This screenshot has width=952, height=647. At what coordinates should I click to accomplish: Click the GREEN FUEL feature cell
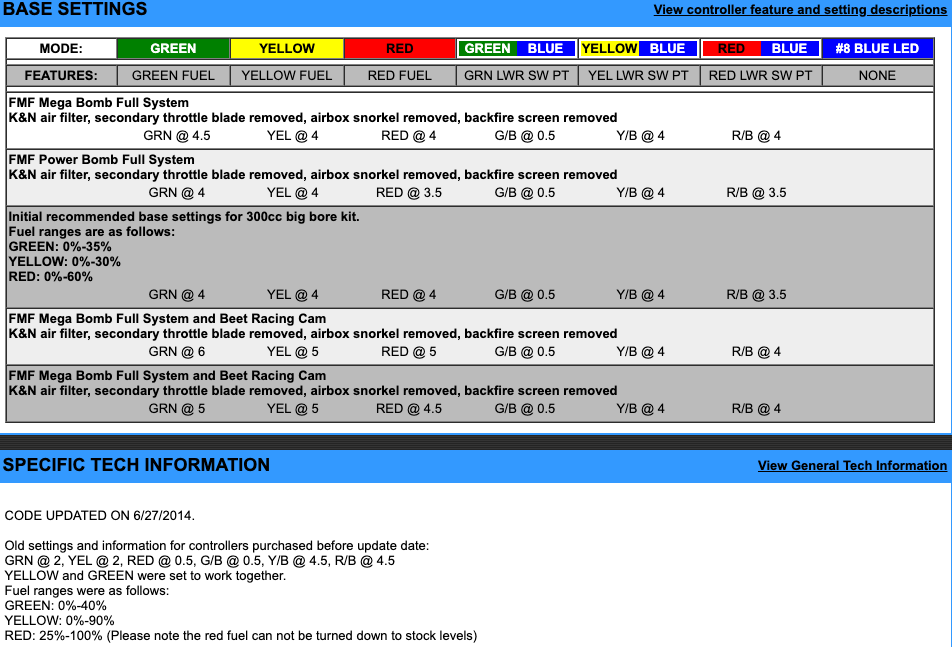point(173,75)
